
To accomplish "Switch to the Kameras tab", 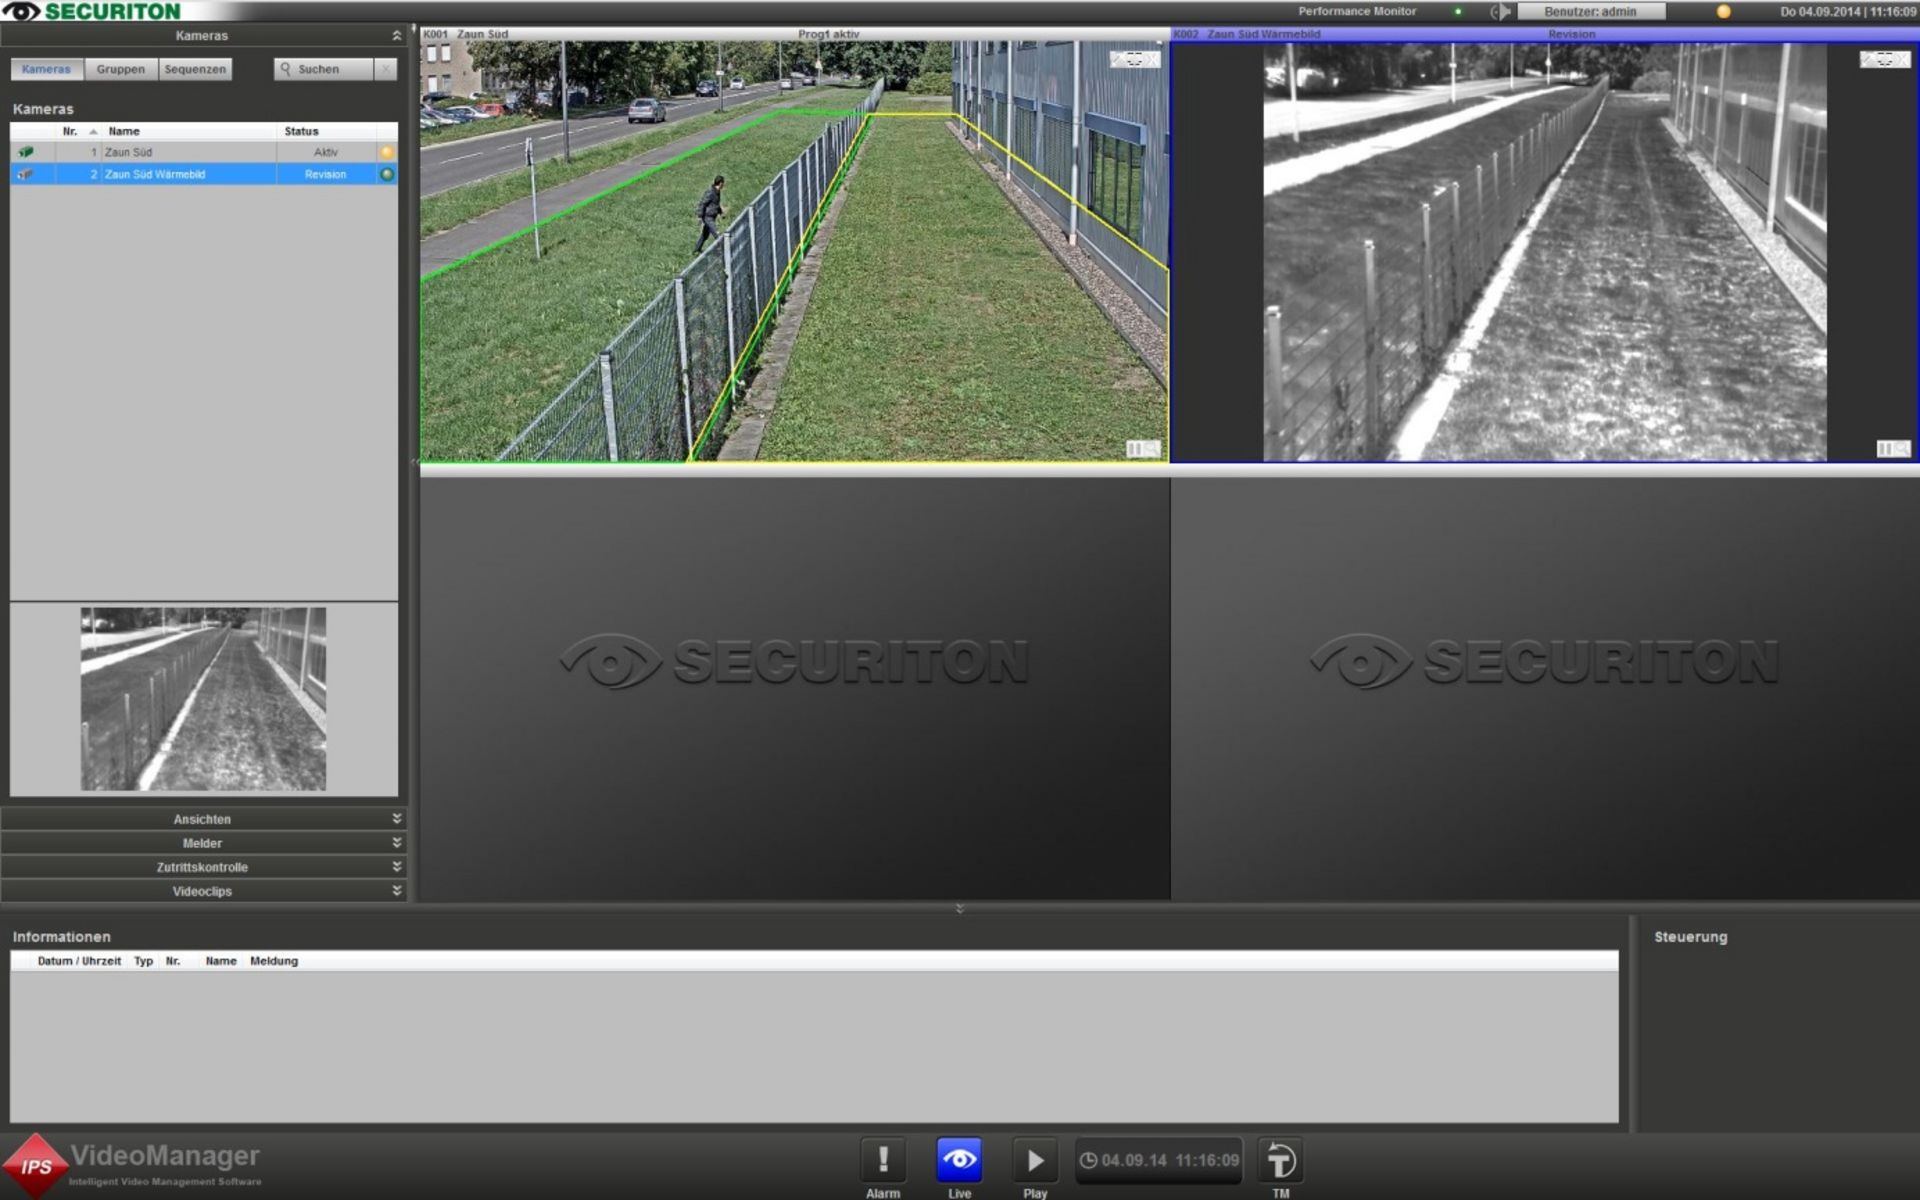I will 47,69.
